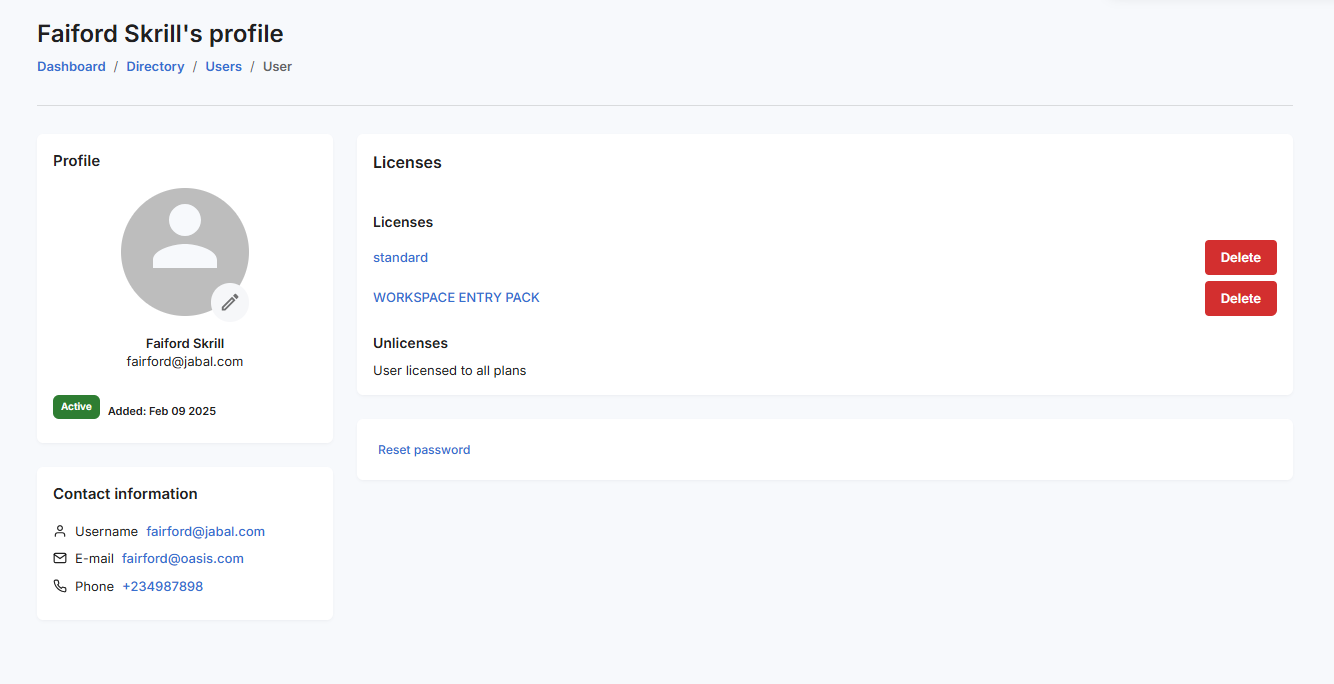Click the phone number +234987898
Viewport: 1334px width, 684px height.
pyautogui.click(x=162, y=586)
